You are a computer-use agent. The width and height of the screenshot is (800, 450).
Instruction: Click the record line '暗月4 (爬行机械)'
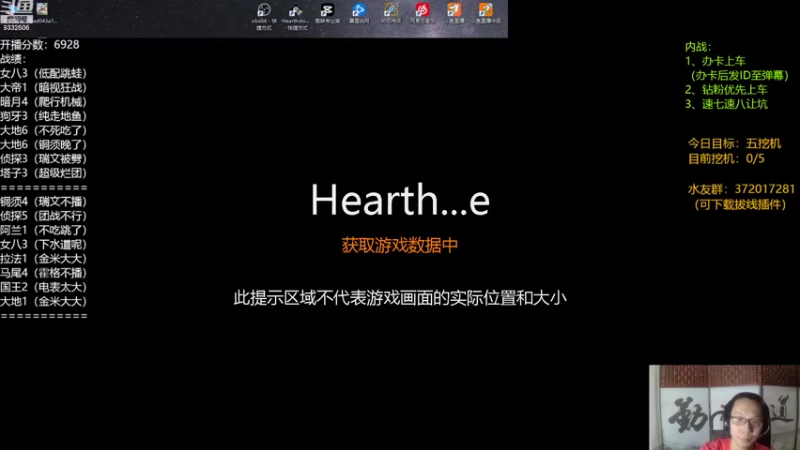(43, 102)
